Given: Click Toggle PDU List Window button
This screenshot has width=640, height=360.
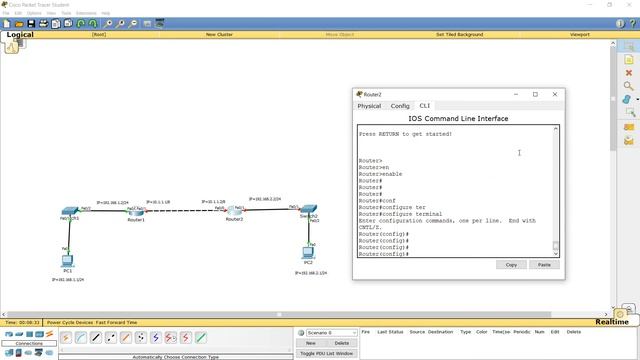Looking at the screenshot, I should 327,353.
